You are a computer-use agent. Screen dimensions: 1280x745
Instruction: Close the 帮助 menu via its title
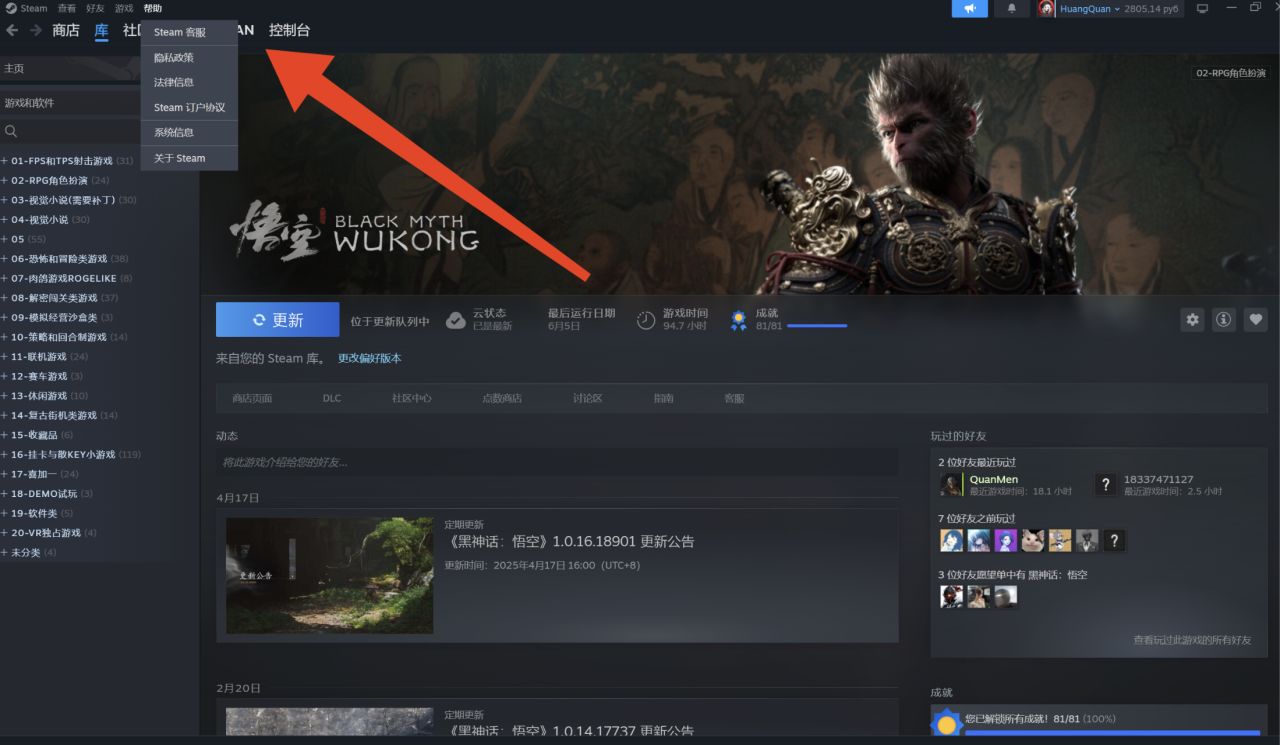[x=153, y=8]
